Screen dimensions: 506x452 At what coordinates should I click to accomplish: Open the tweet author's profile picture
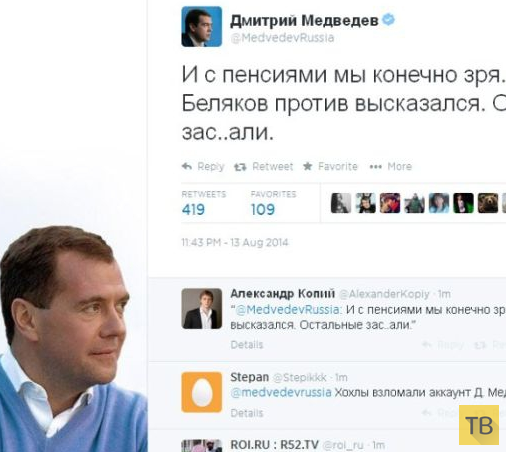(202, 27)
